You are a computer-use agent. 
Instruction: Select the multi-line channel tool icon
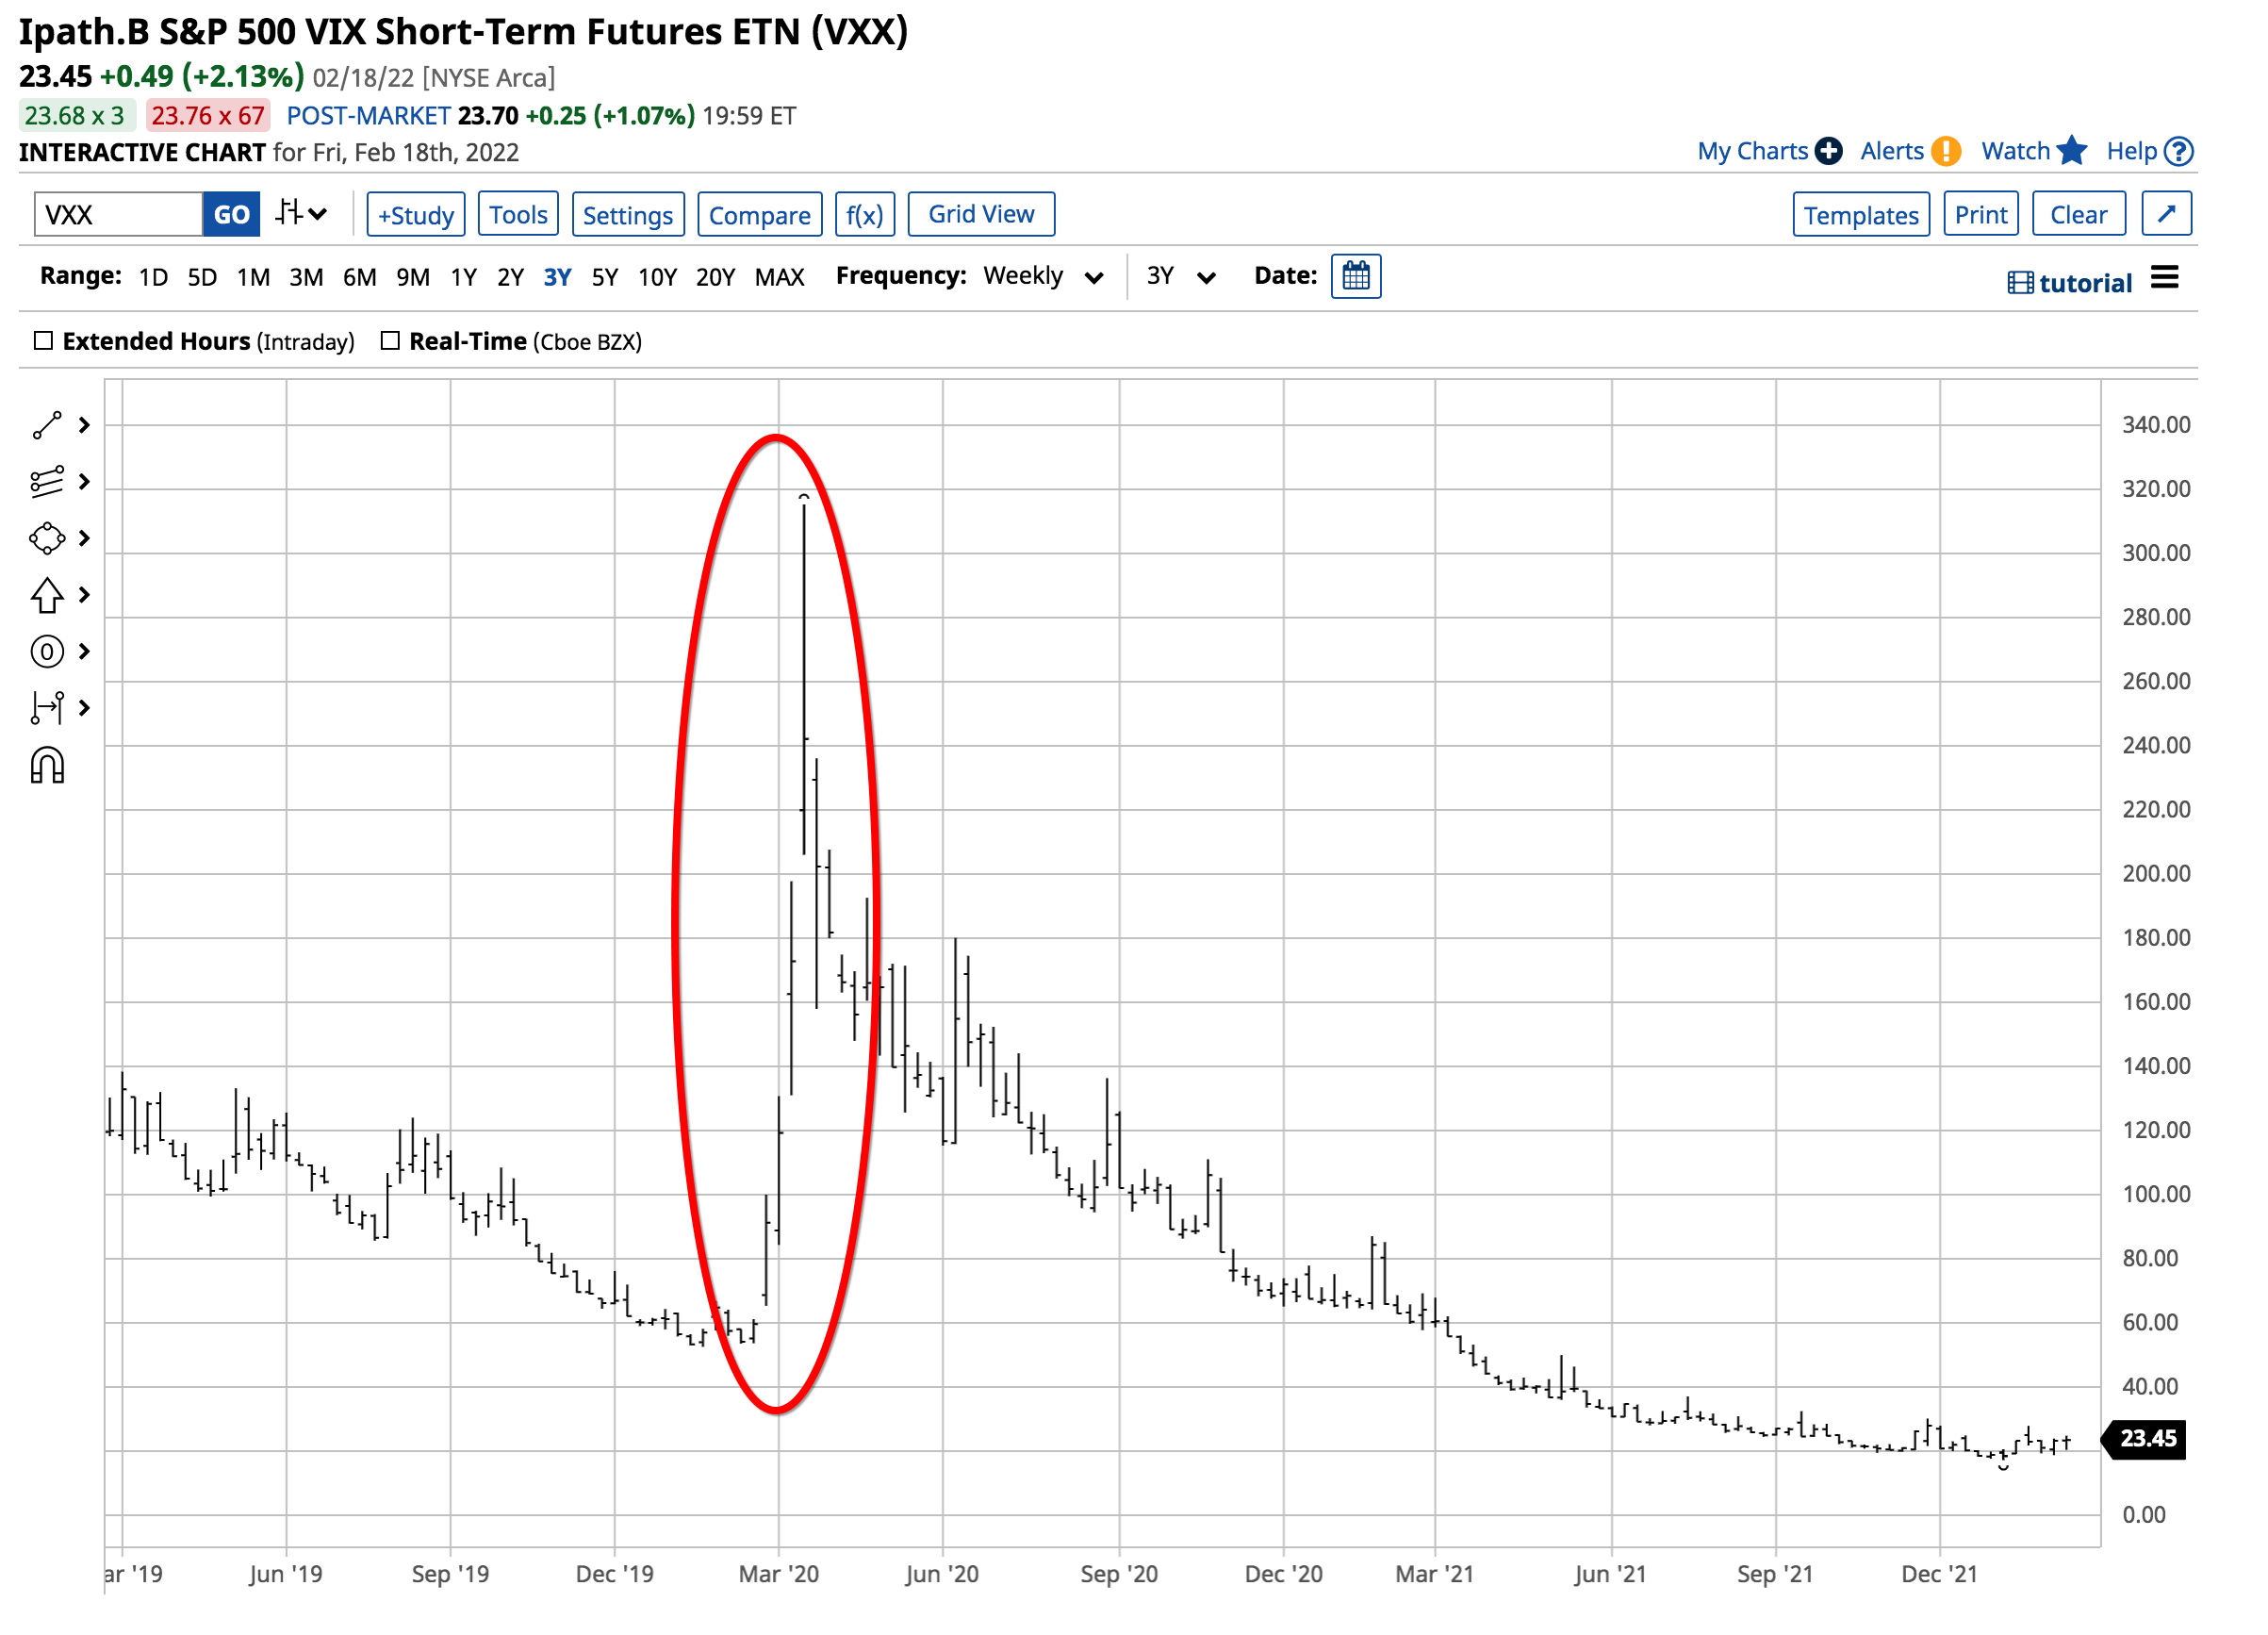(47, 482)
